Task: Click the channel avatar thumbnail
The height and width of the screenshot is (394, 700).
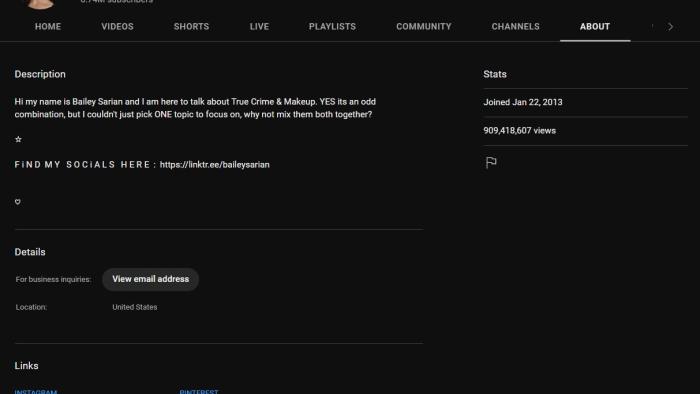Action: point(40,4)
